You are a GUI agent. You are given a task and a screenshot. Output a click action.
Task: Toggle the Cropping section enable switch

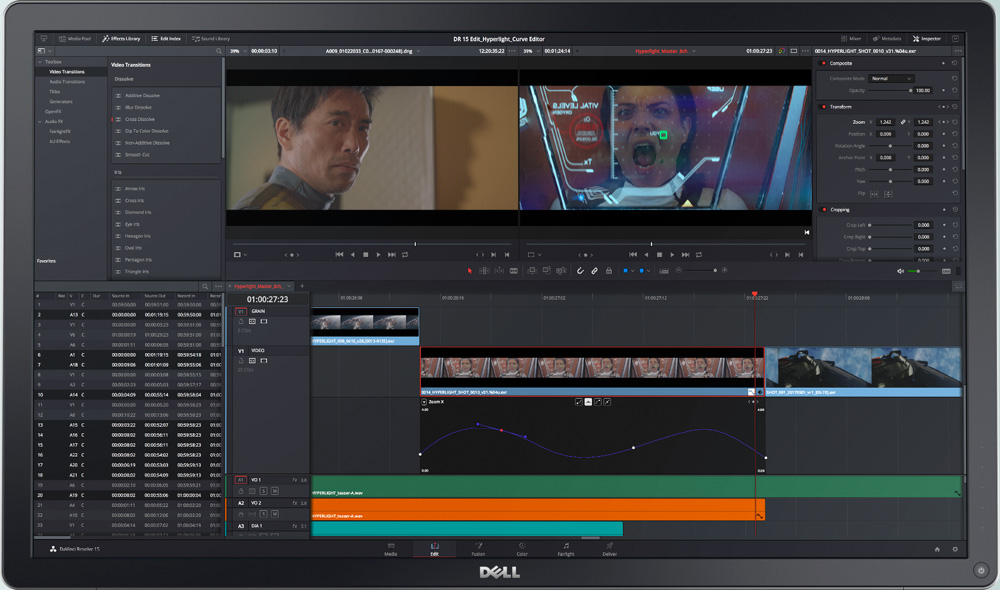[x=823, y=210]
